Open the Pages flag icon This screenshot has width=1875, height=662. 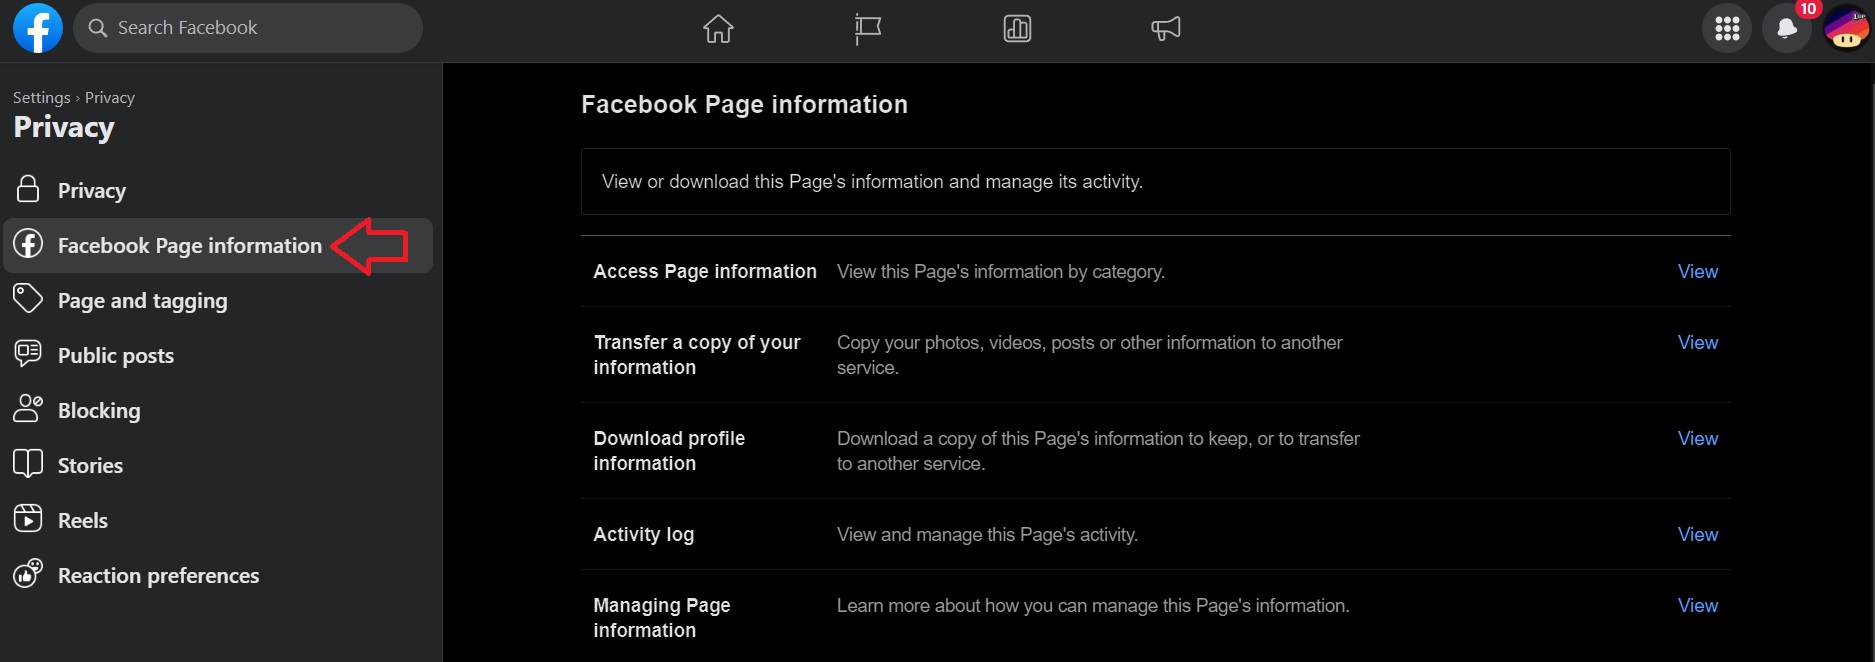(x=867, y=29)
